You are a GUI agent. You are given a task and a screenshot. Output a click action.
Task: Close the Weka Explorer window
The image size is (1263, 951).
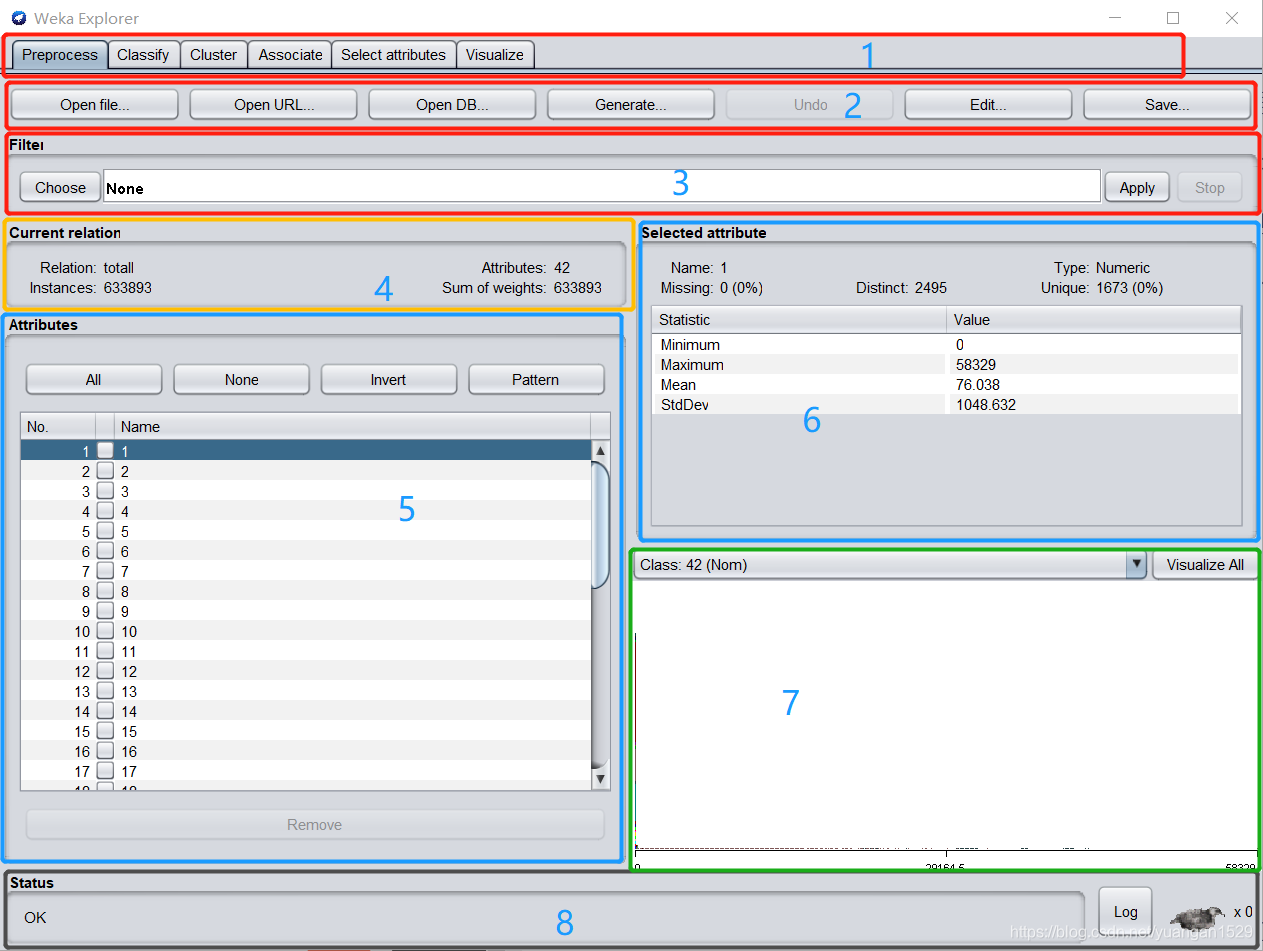[x=1232, y=18]
